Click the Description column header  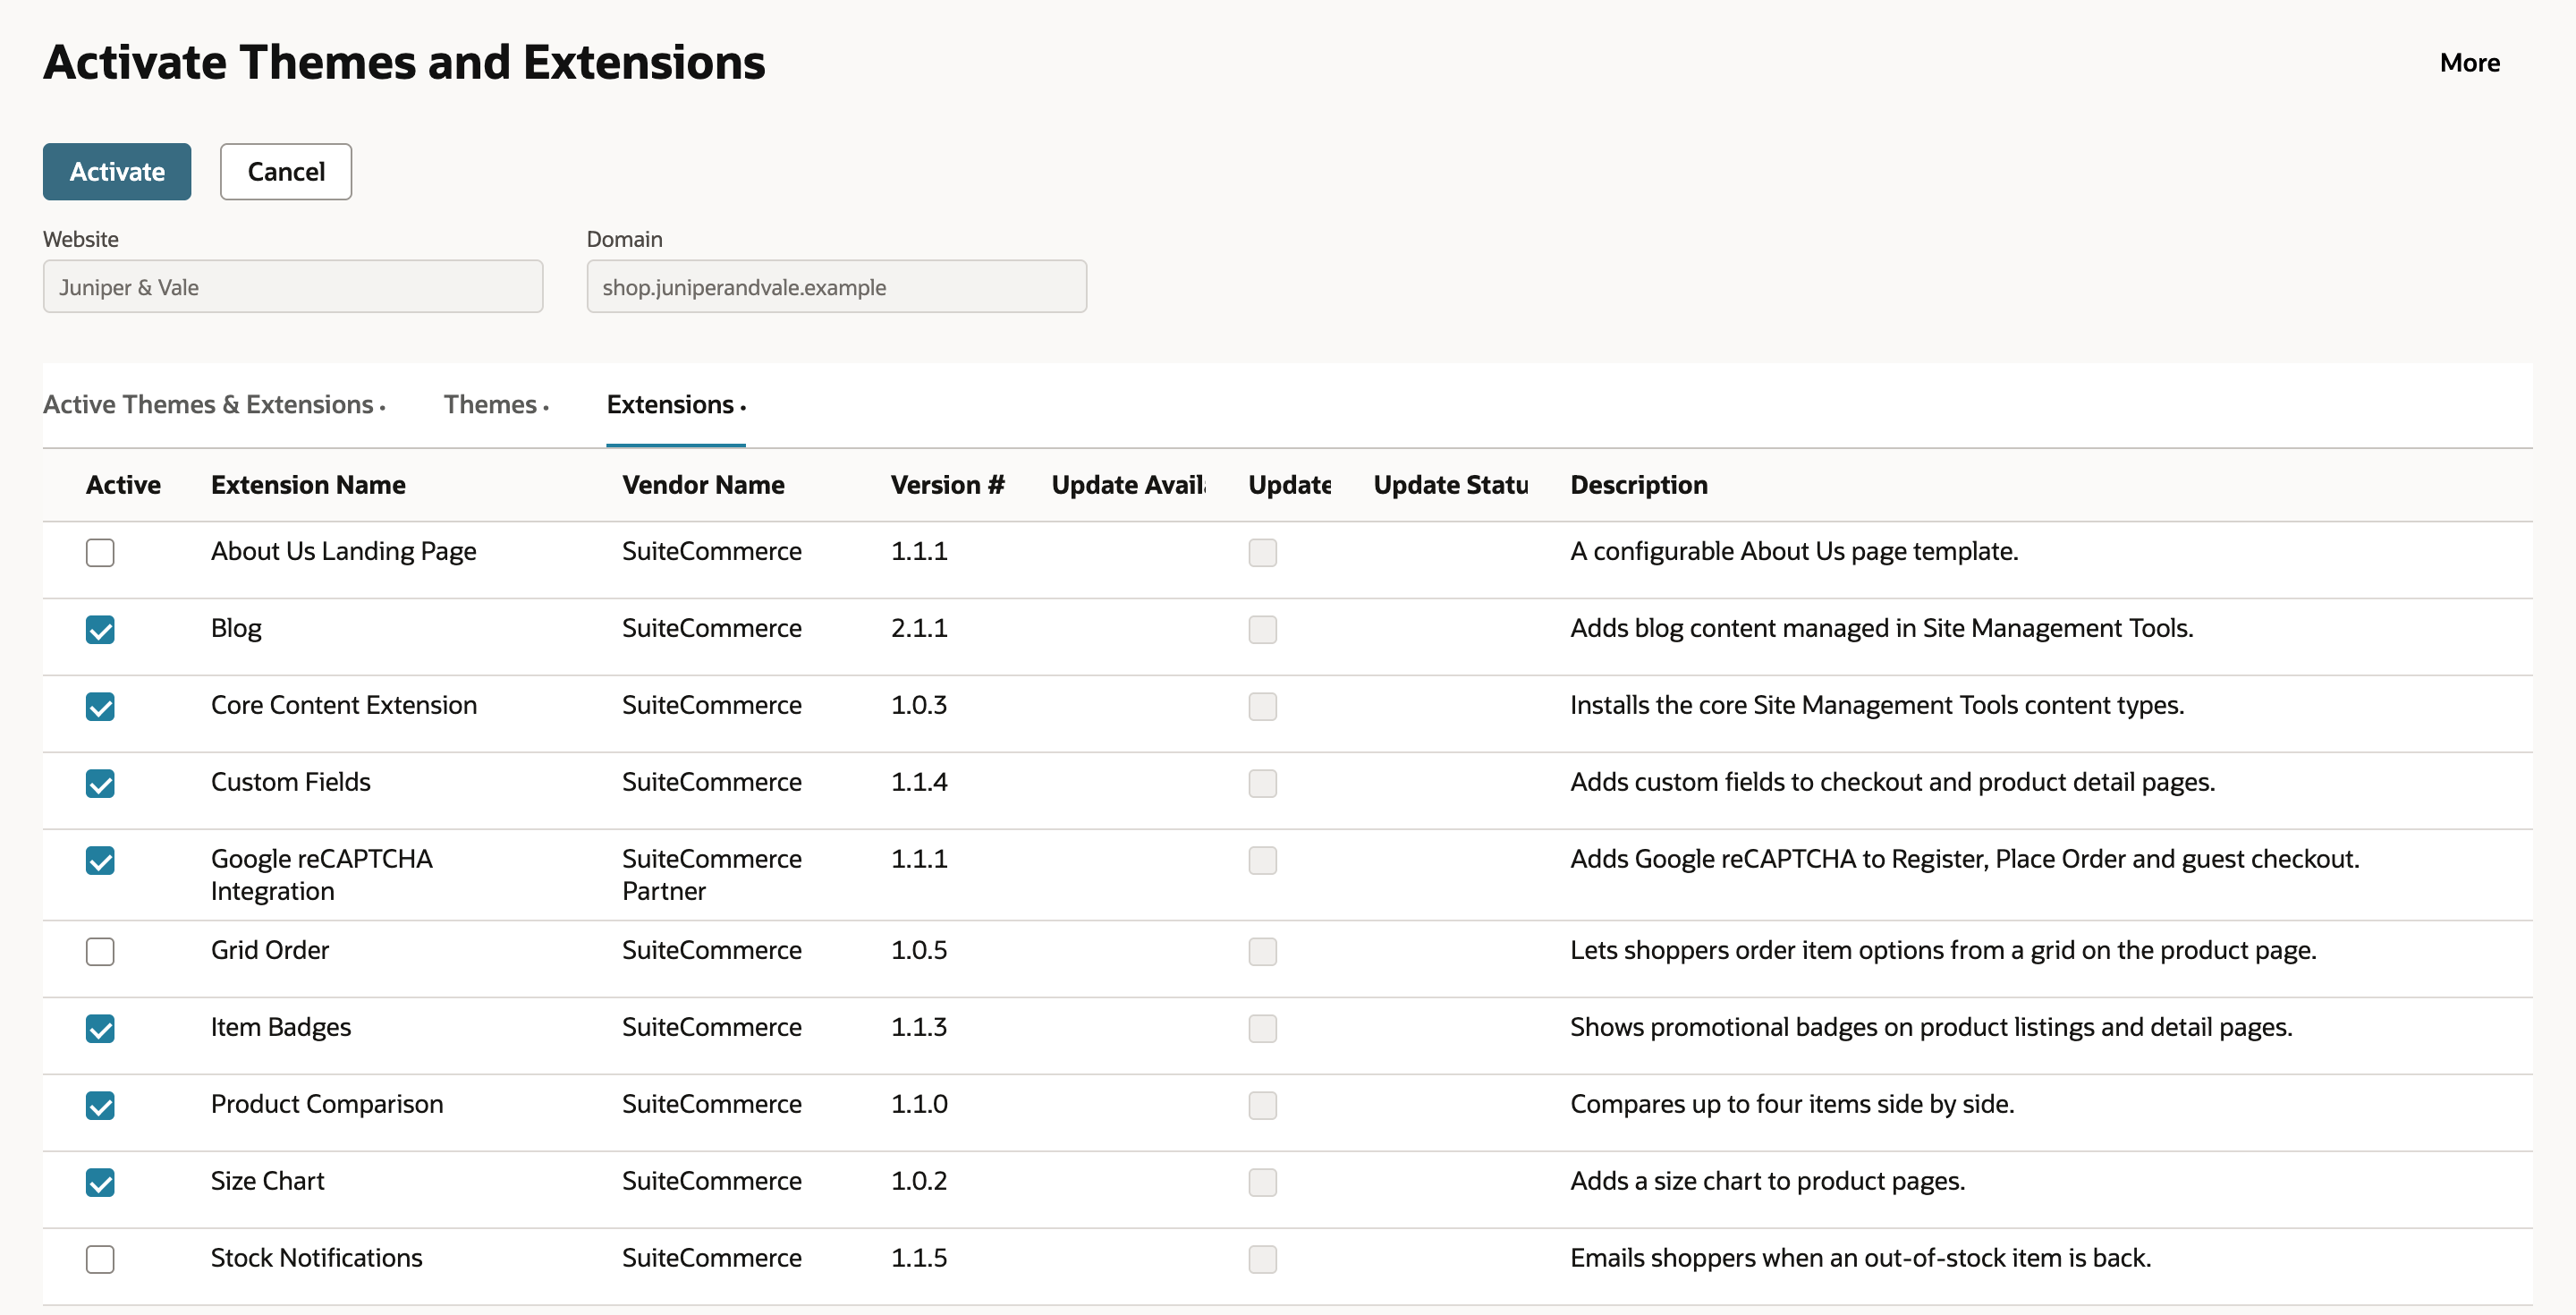coord(1639,485)
